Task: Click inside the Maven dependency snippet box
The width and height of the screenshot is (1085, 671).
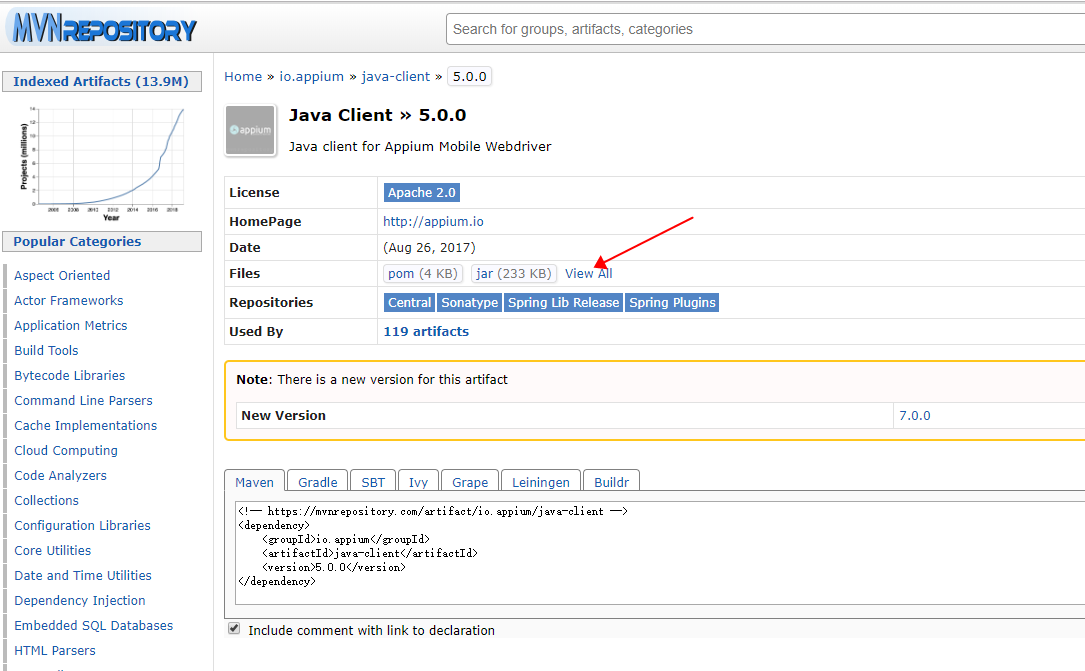Action: [659, 553]
